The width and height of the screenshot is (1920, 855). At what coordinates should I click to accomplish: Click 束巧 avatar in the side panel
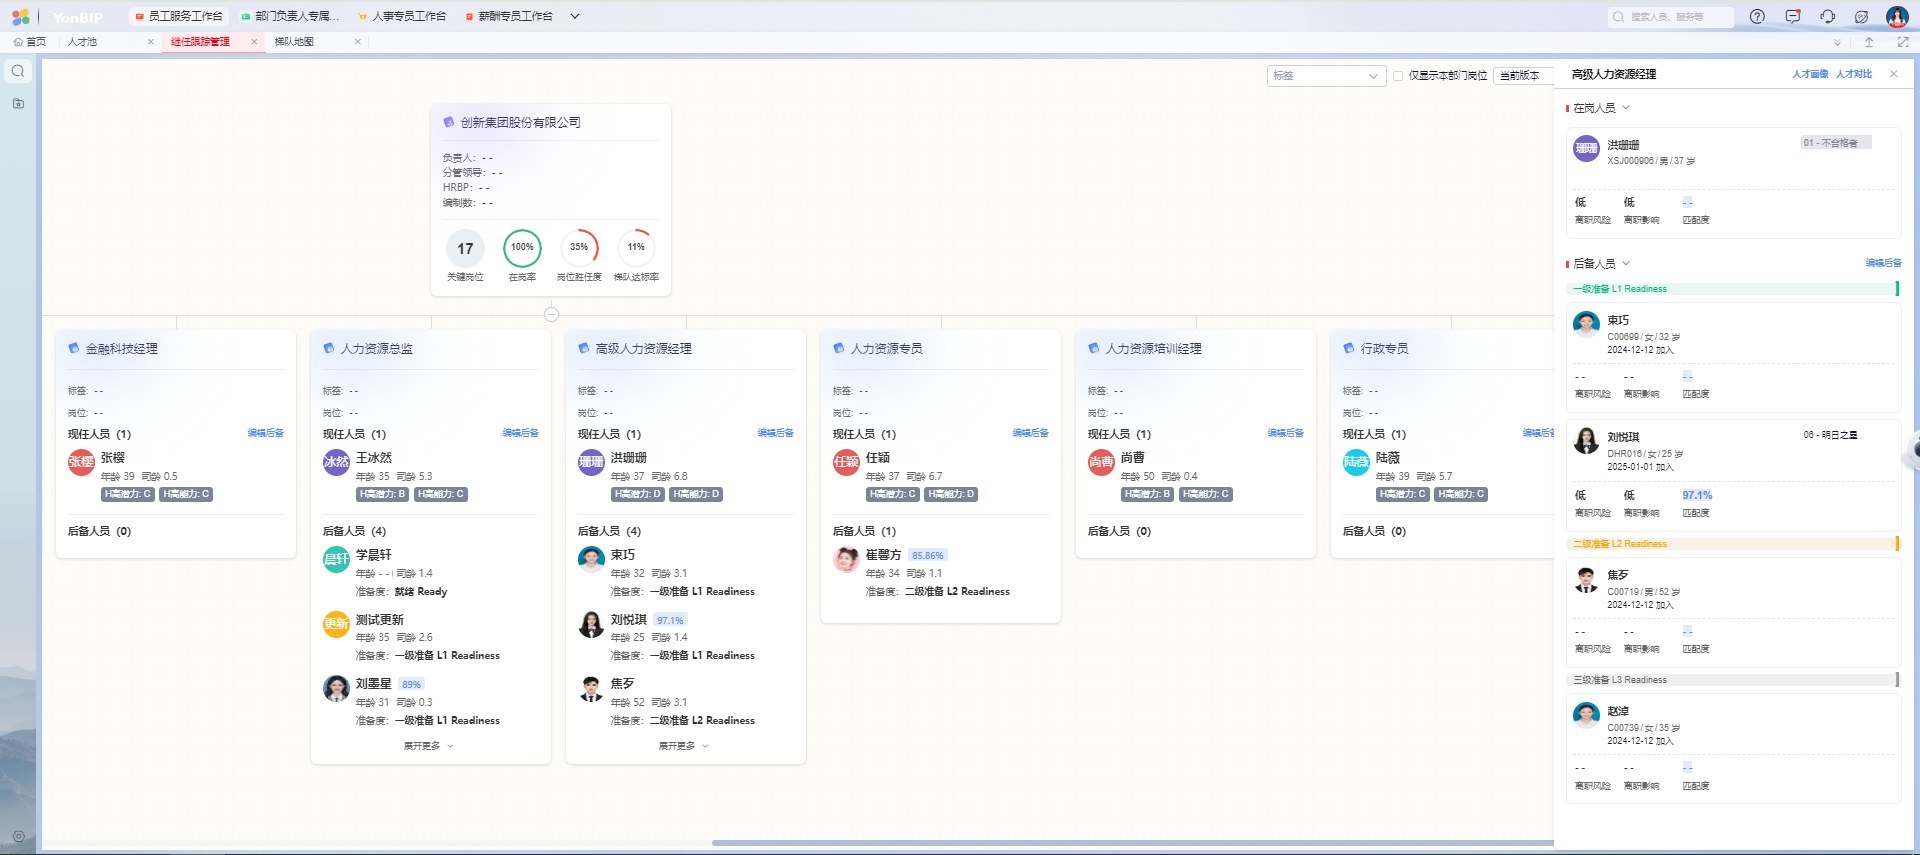point(1586,324)
